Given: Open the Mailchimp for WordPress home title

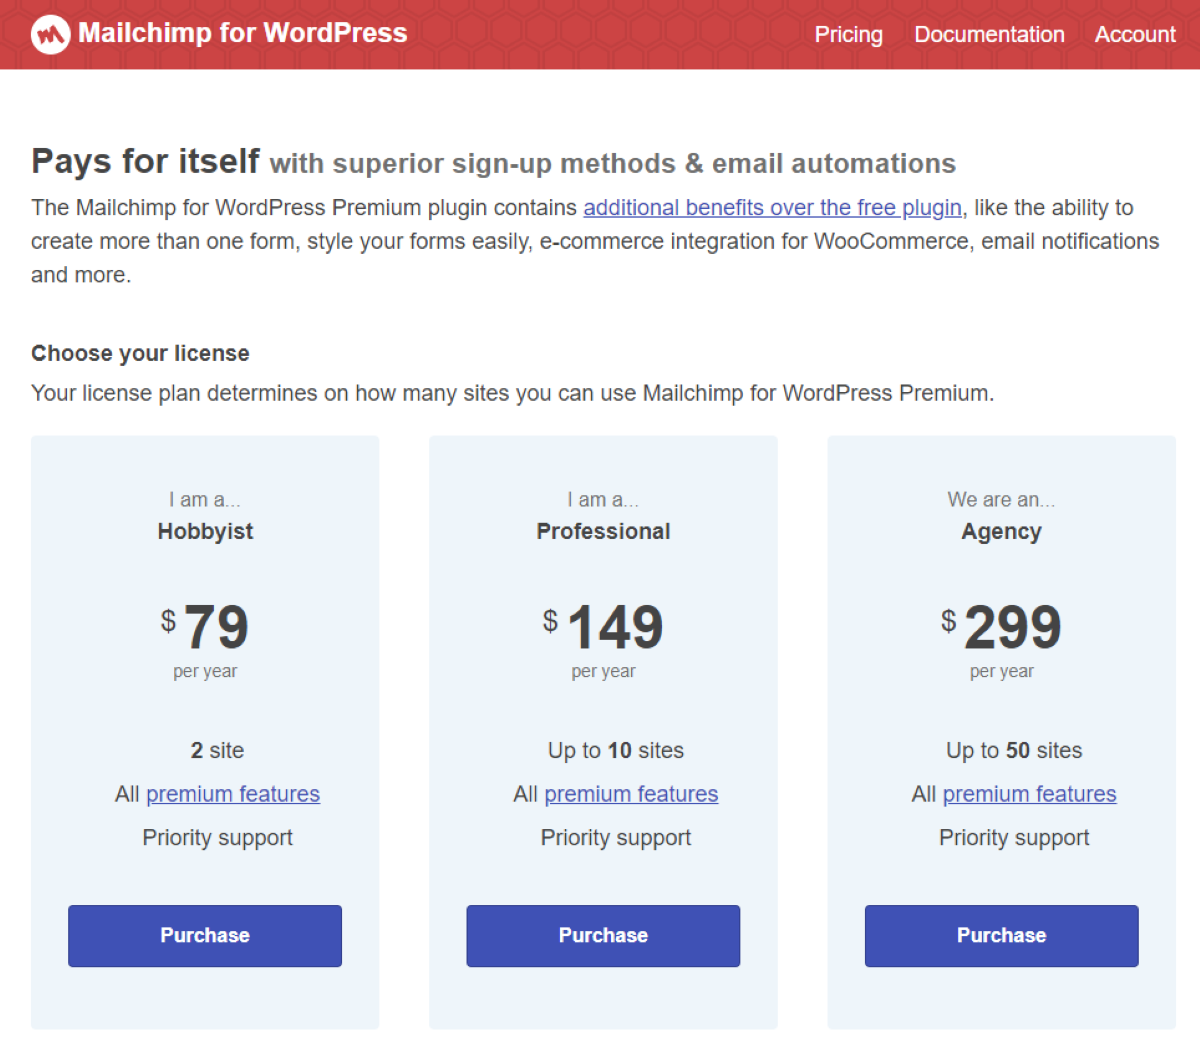Looking at the screenshot, I should (x=243, y=33).
